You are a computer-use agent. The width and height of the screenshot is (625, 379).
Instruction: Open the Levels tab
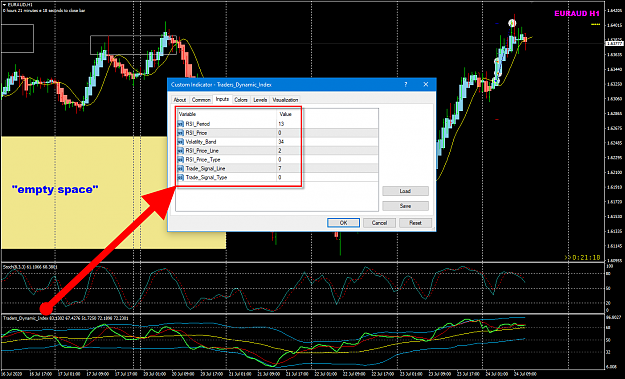[x=260, y=100]
